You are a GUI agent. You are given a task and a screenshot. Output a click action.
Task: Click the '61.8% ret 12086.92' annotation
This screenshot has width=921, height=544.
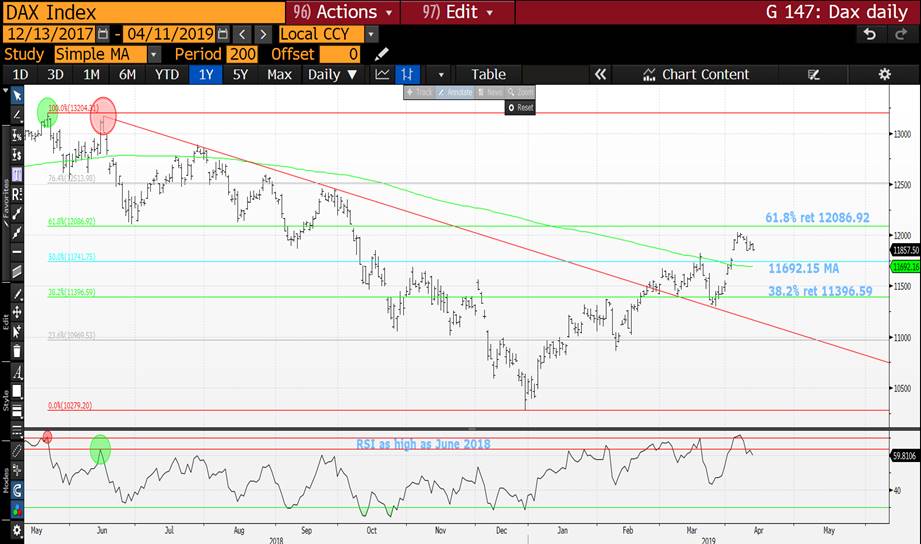[x=817, y=218]
